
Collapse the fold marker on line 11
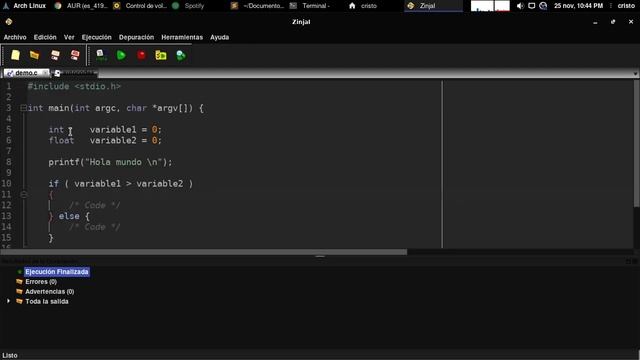[x=23, y=194]
